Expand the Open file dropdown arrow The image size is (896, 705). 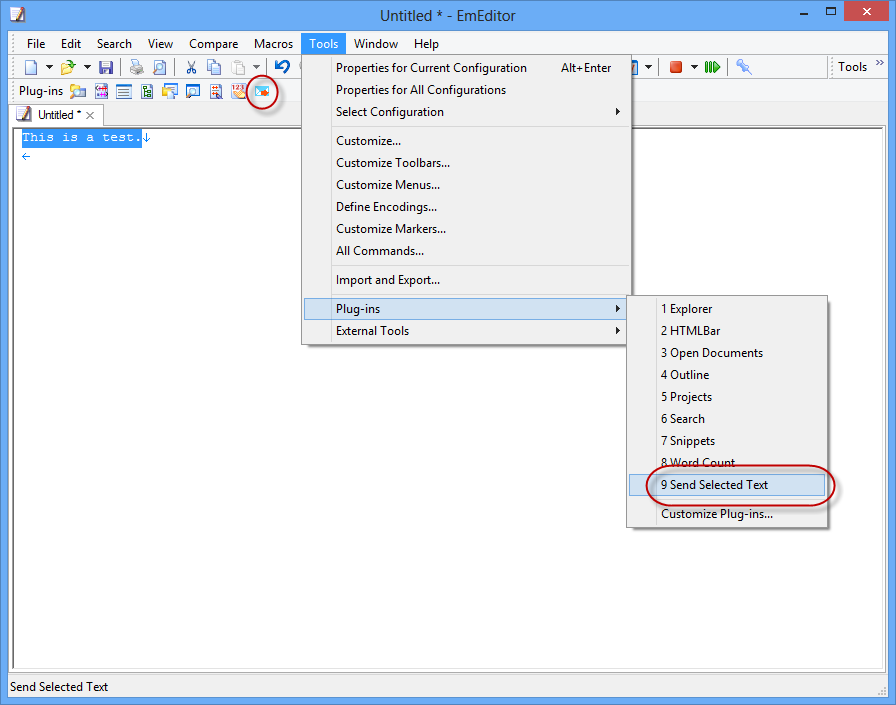coord(87,67)
